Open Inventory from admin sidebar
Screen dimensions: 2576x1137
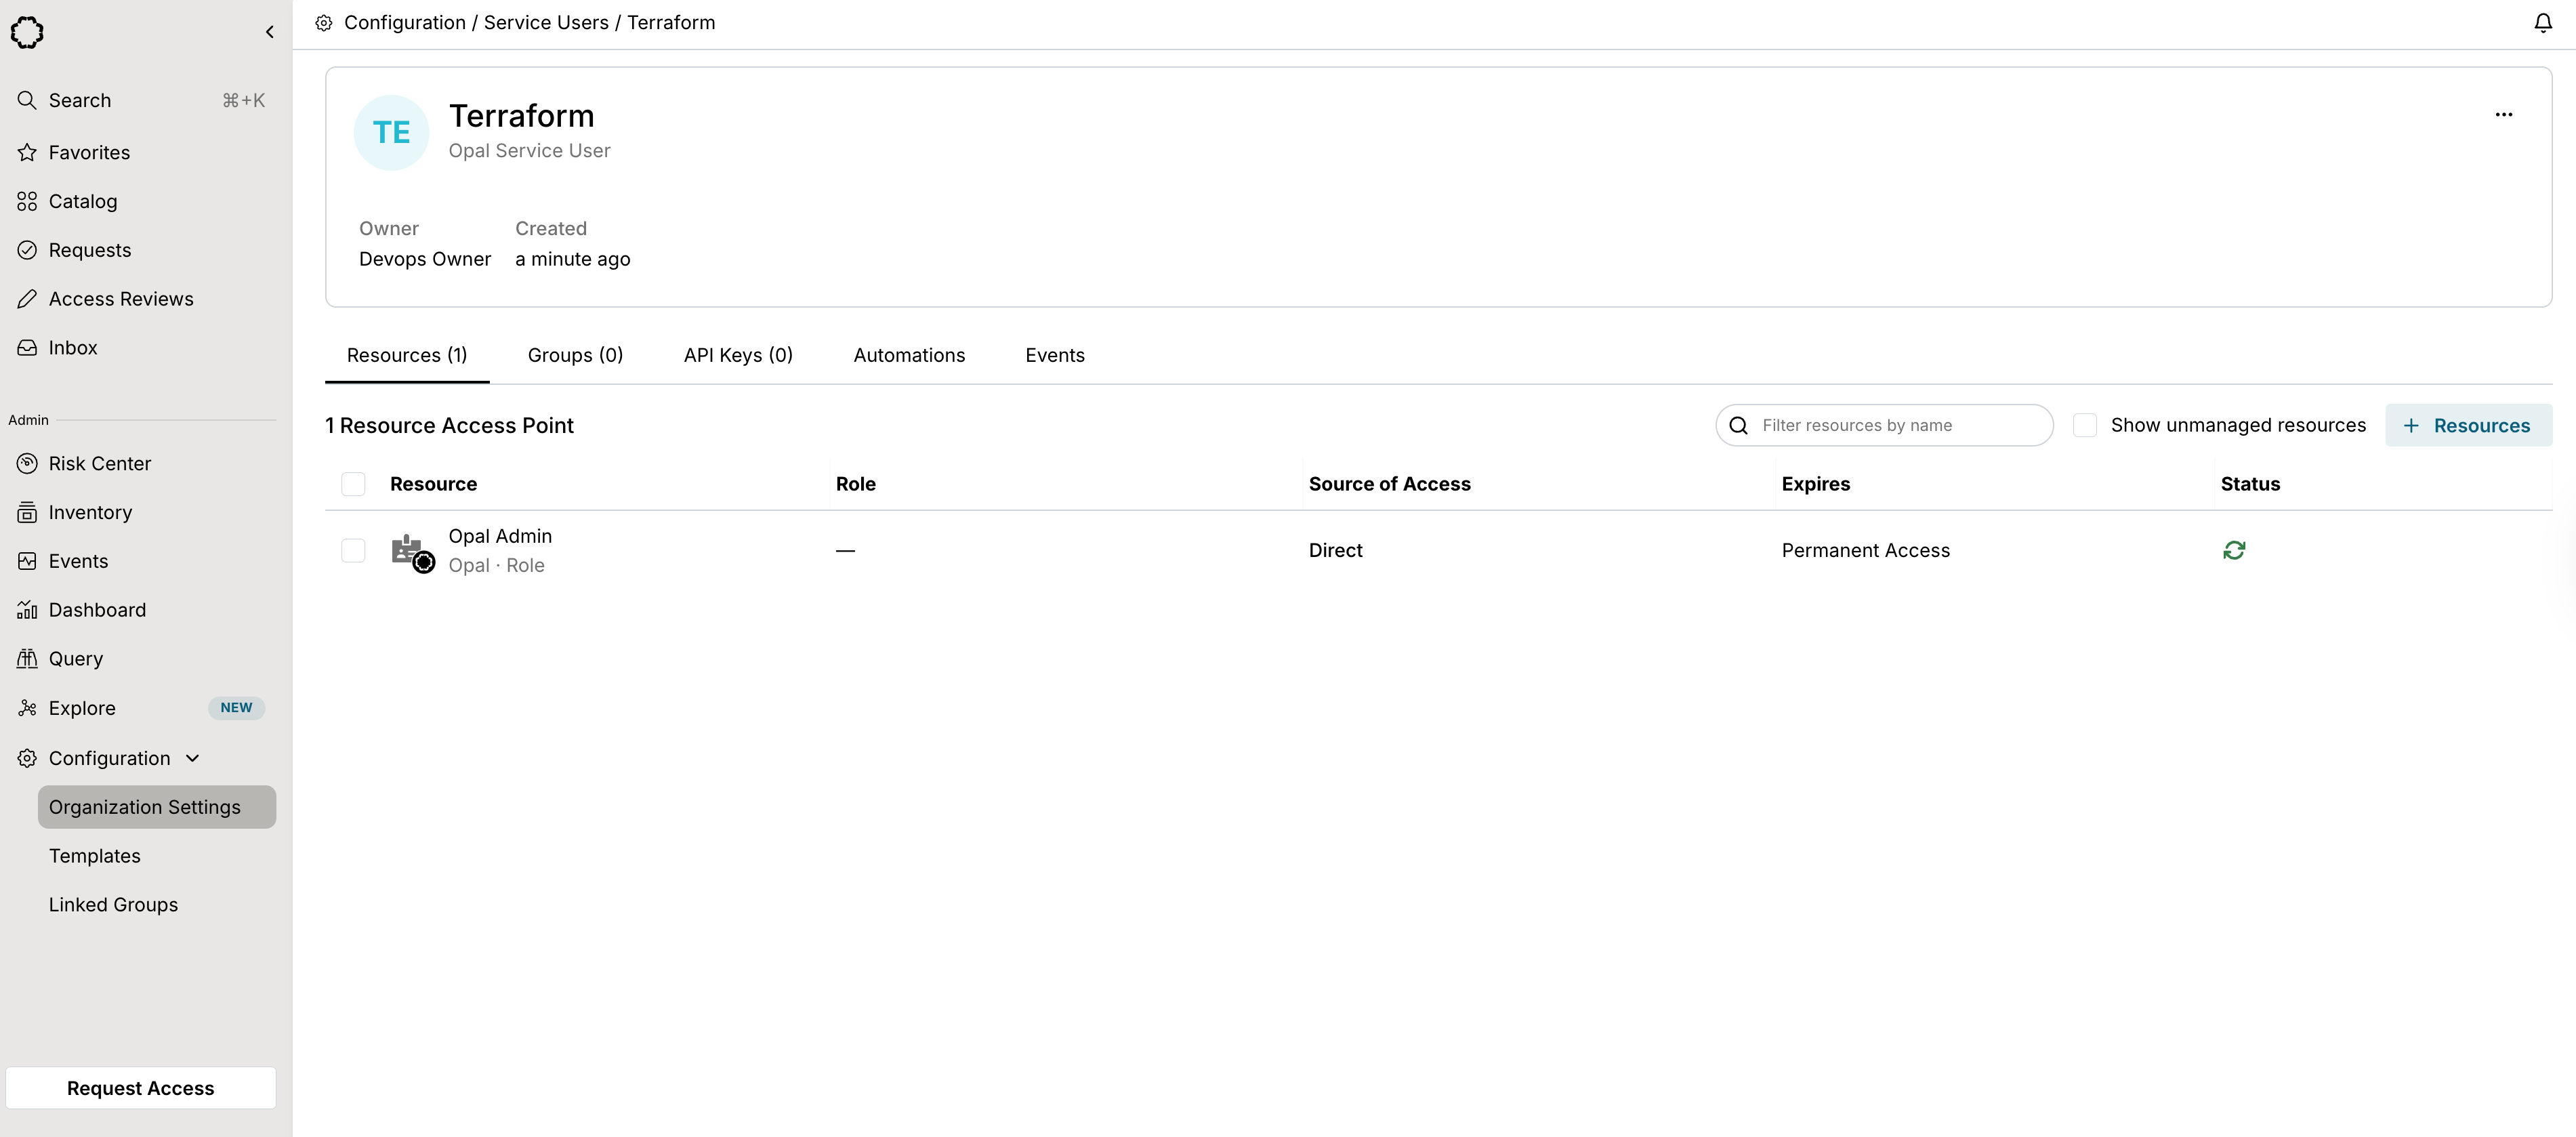pyautogui.click(x=90, y=513)
